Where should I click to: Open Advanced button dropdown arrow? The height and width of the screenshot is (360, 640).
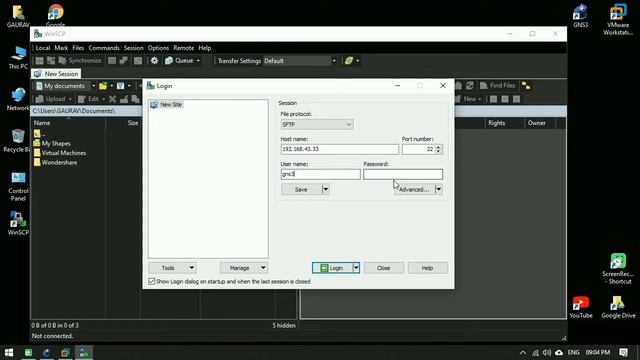point(438,189)
